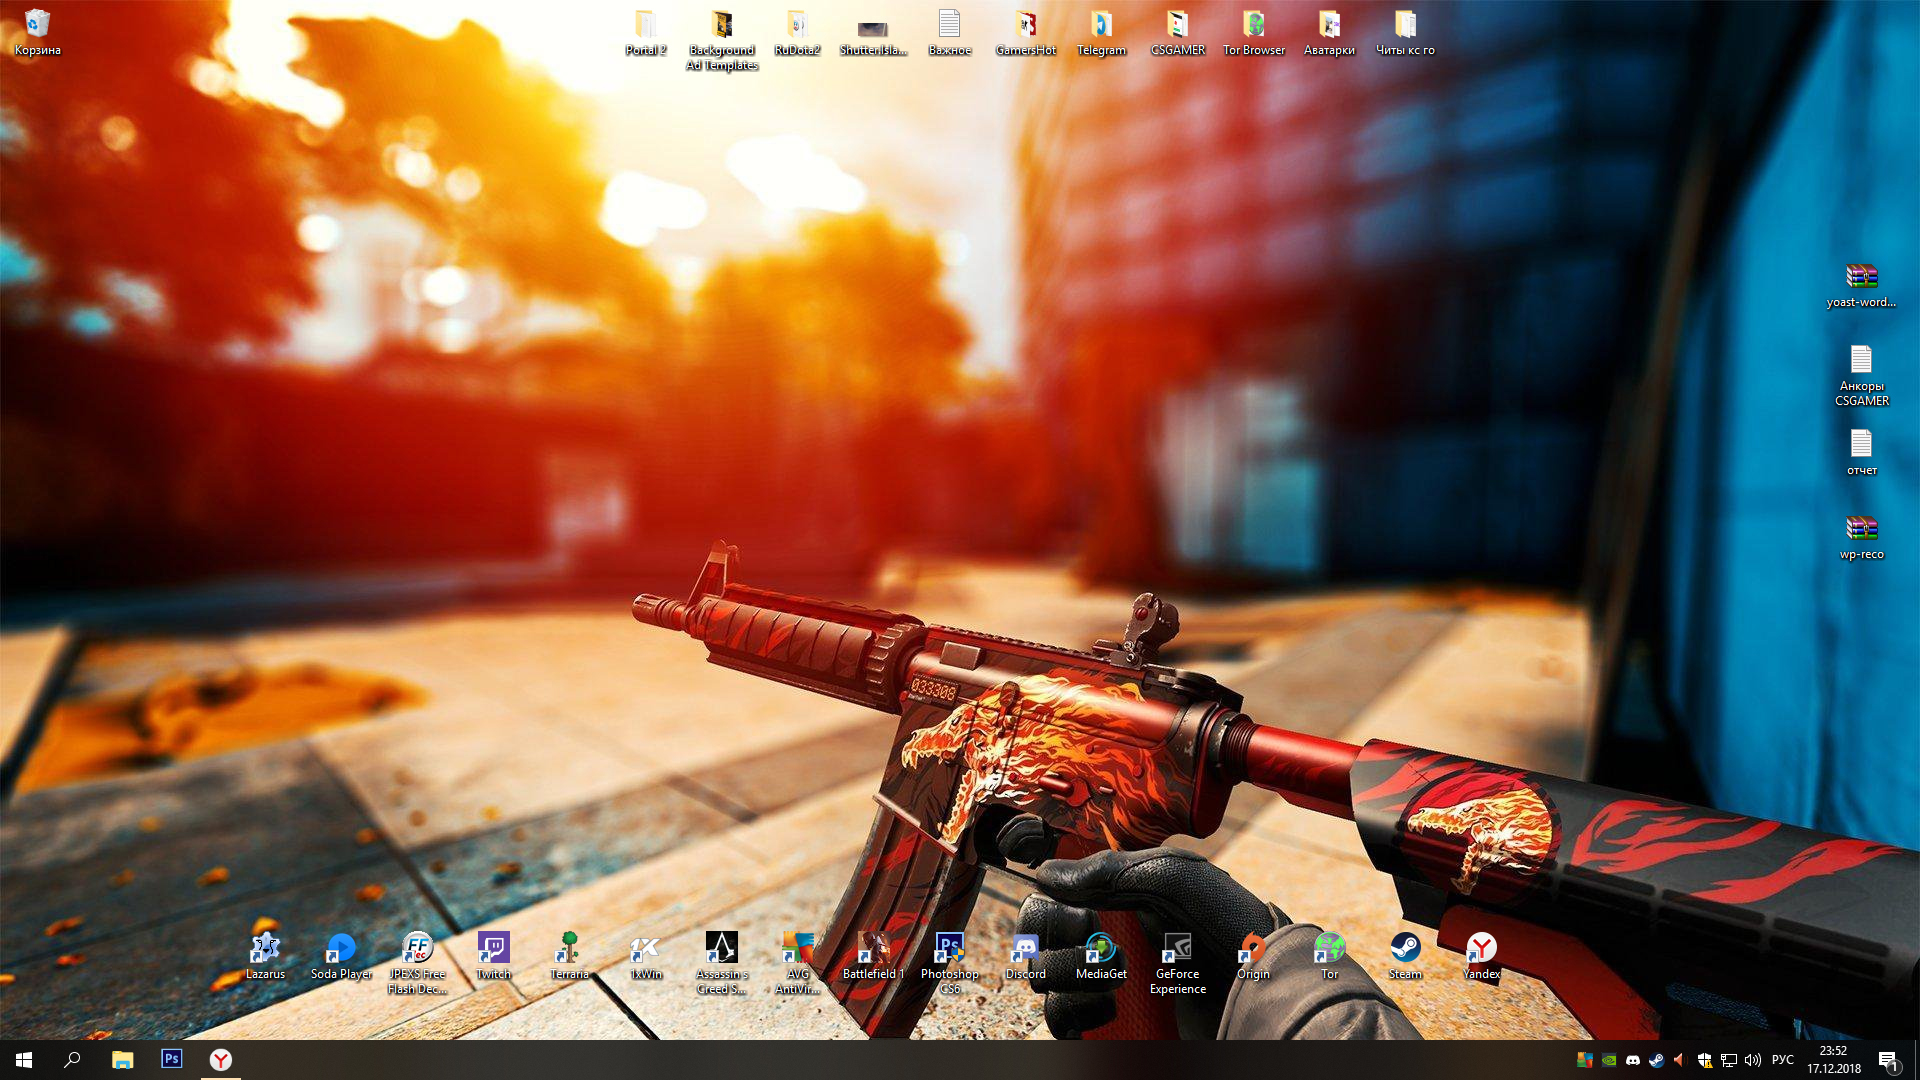1920x1080 pixels.
Task: Open the Steam desktop shortcut
Action: pyautogui.click(x=1405, y=955)
